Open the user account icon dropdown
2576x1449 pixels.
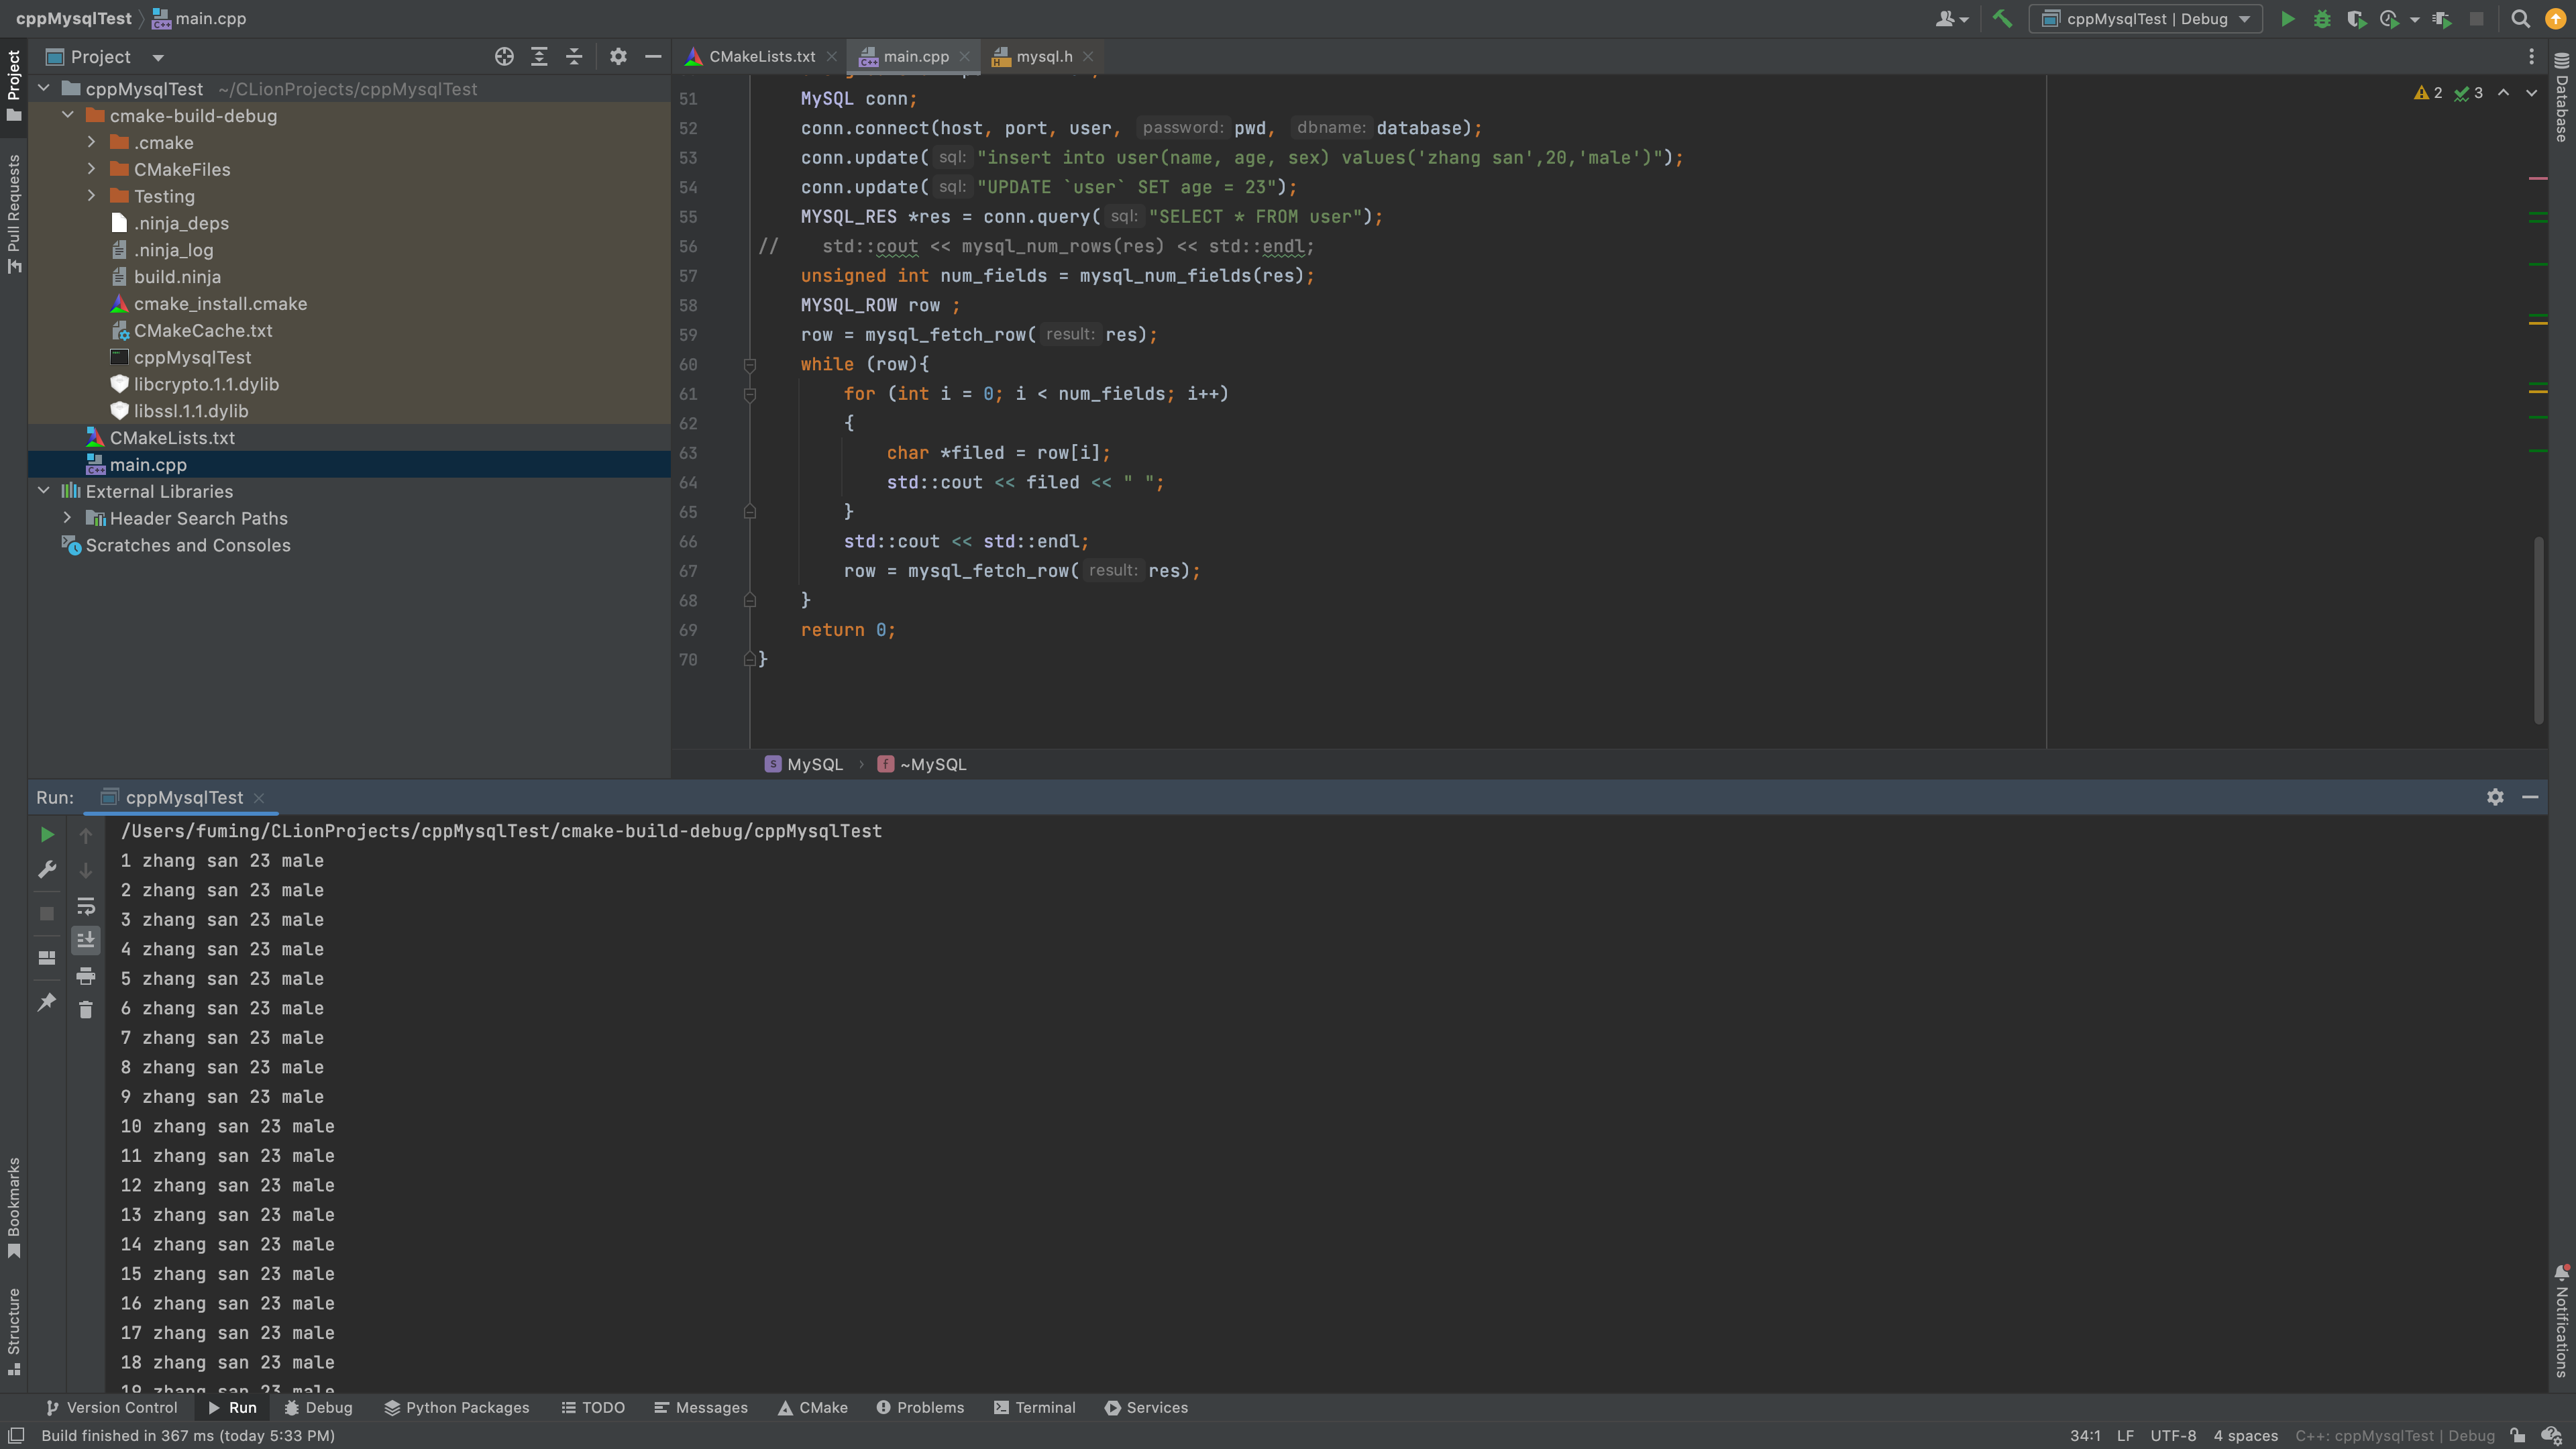[x=1951, y=19]
